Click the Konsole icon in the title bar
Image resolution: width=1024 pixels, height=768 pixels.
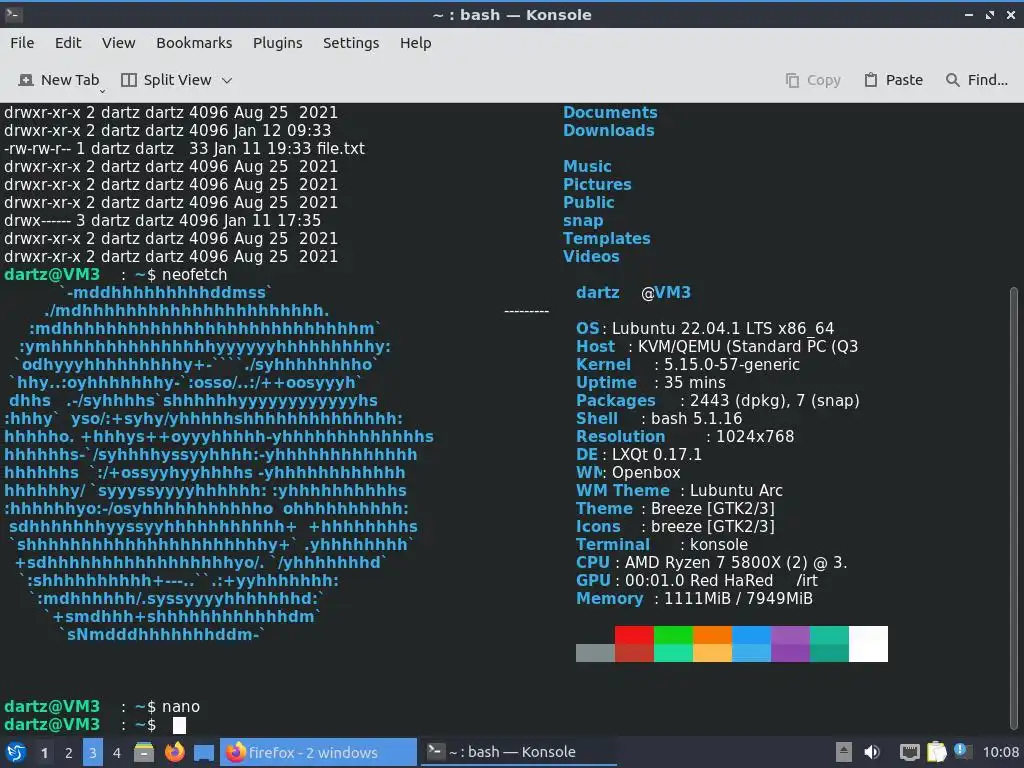(x=13, y=14)
